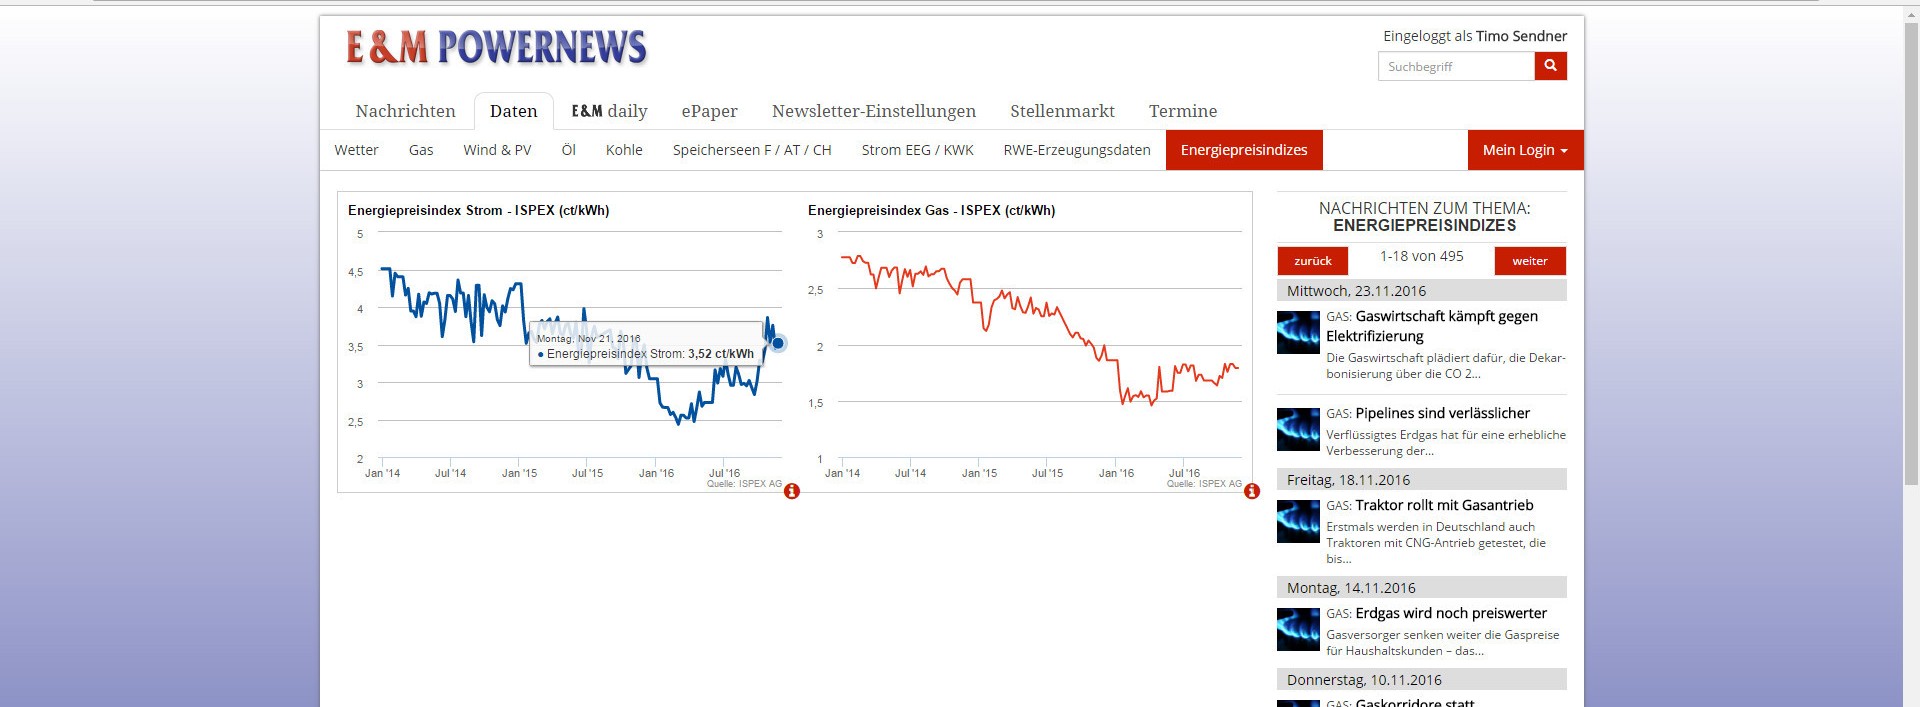The image size is (1920, 707).
Task: Click thumbnail beside Traktor rollt article
Action: (1298, 522)
